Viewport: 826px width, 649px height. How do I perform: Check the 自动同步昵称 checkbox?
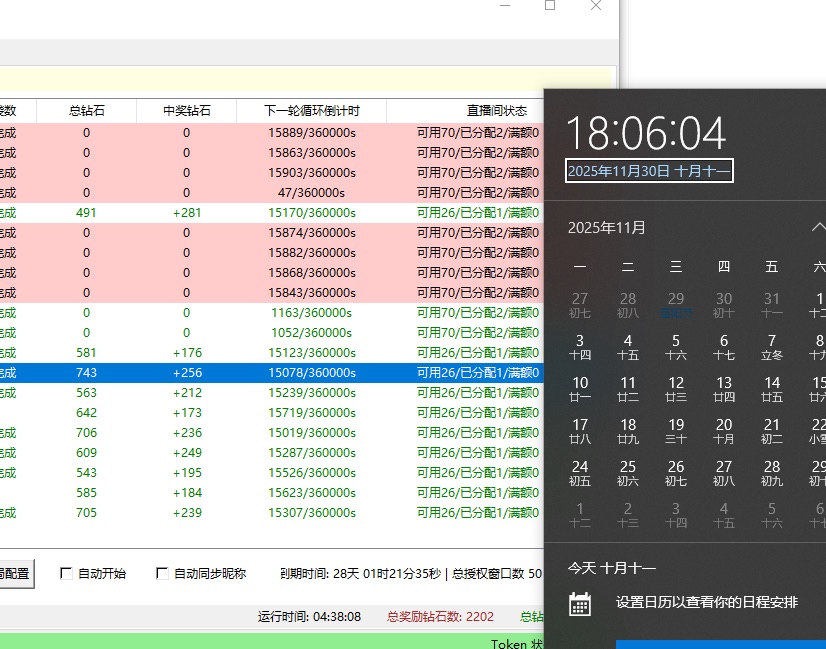coord(162,570)
